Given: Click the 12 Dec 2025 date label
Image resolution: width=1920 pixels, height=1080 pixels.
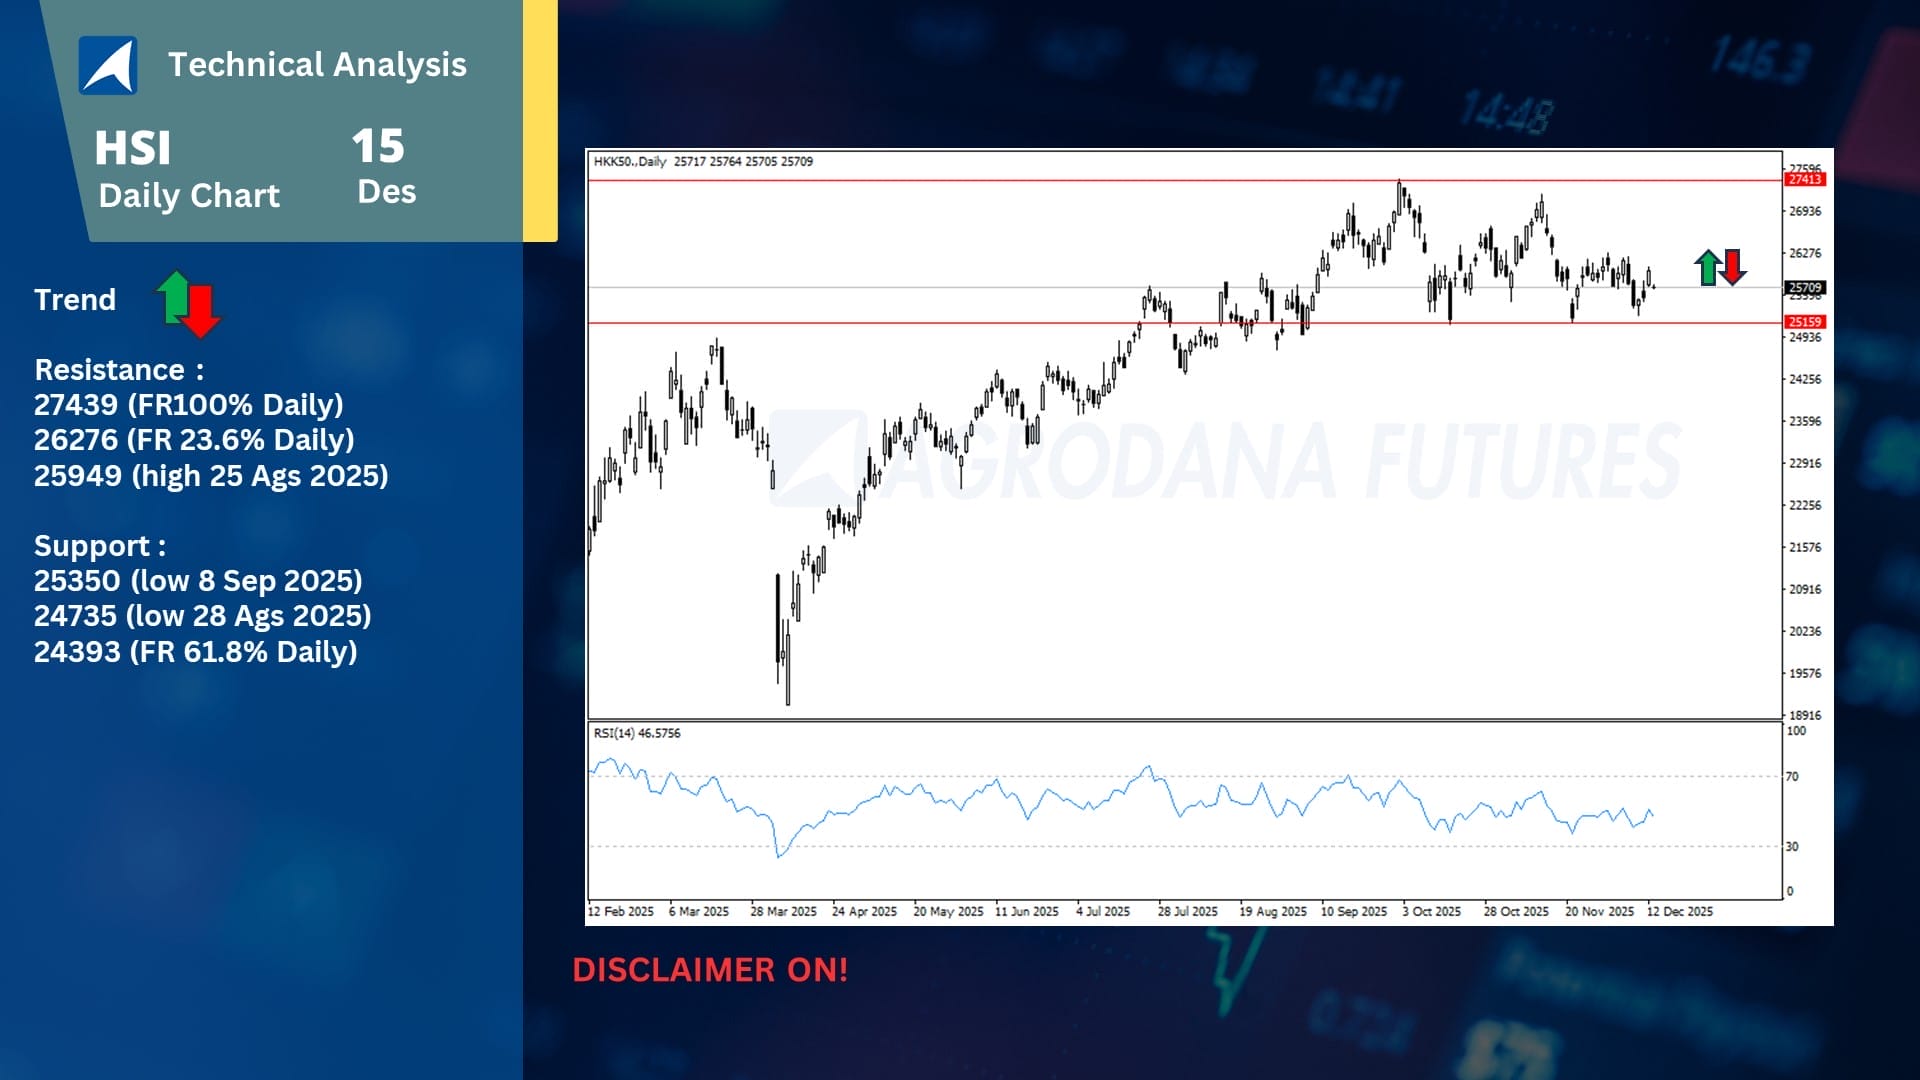Looking at the screenshot, I should 1680,911.
